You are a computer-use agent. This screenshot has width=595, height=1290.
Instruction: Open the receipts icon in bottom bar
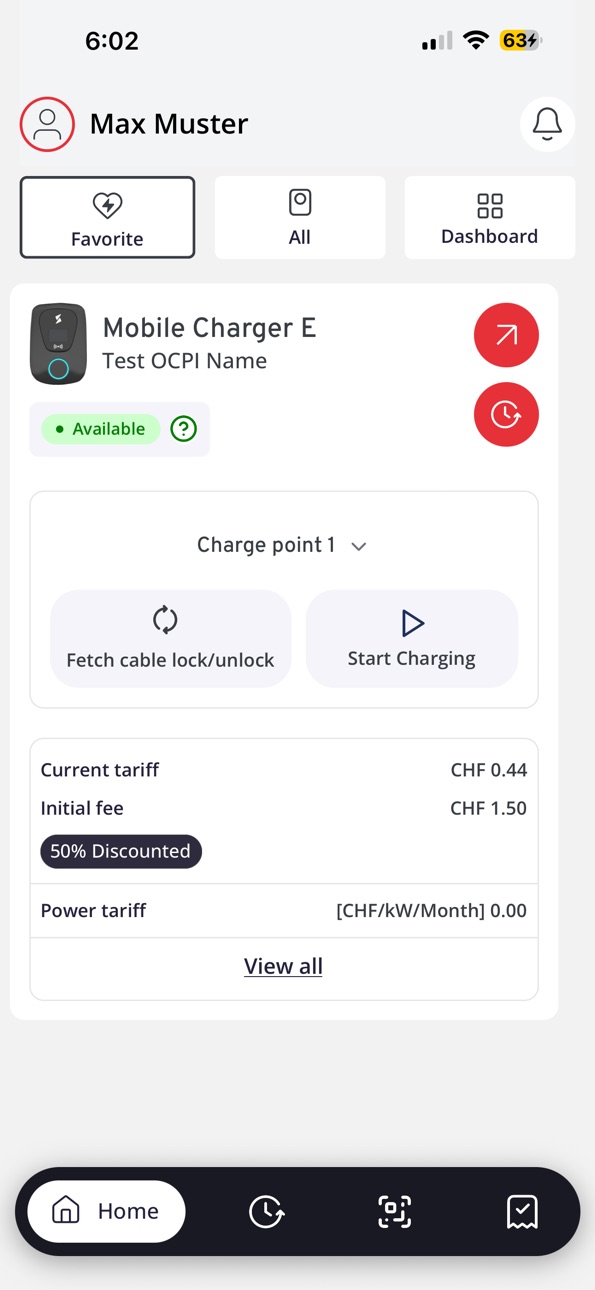522,1212
